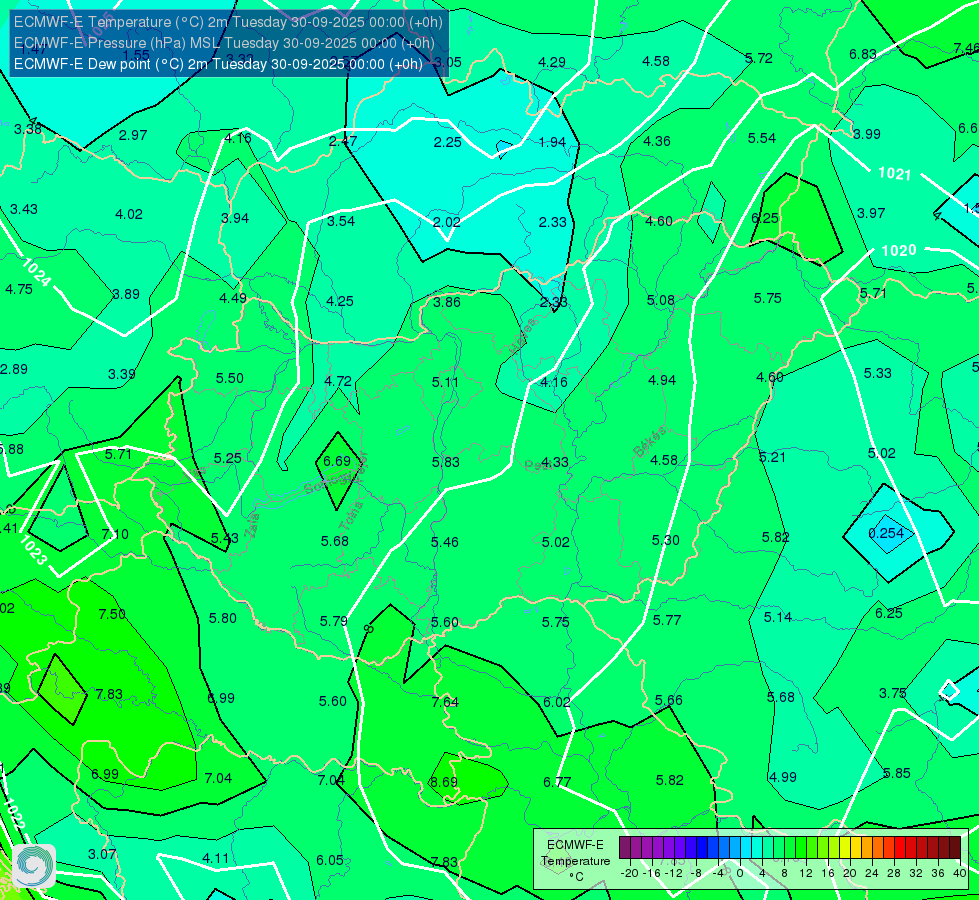
Task: Click the 6.77 temperature value
Action: [x=556, y=782]
